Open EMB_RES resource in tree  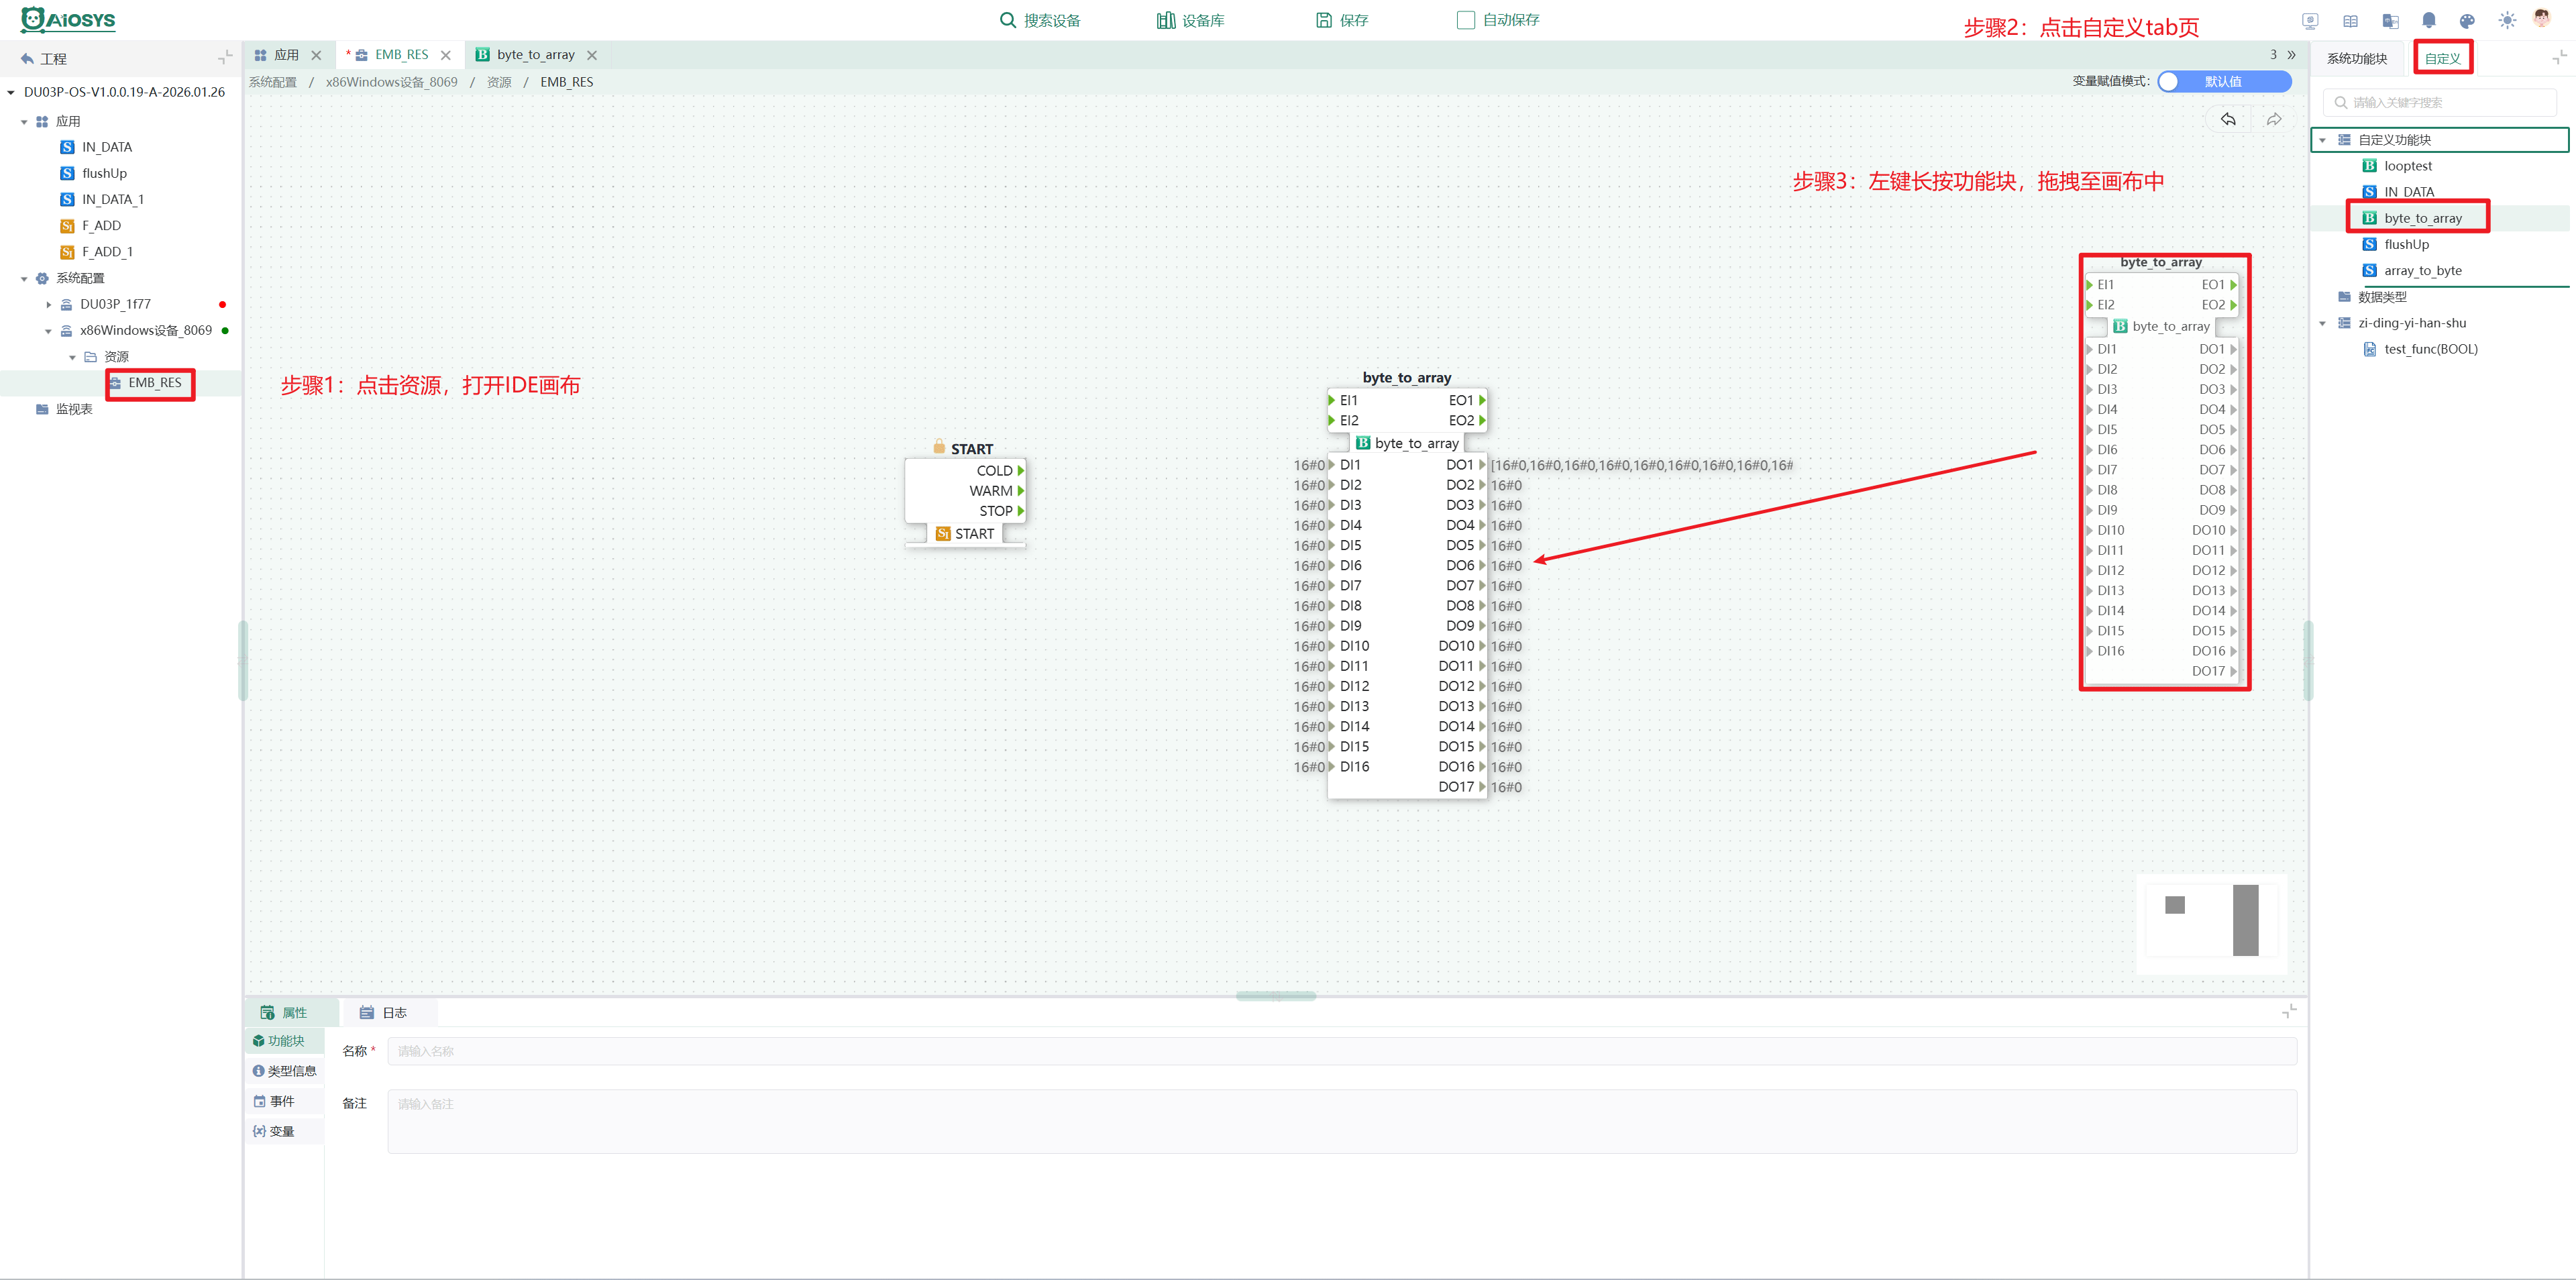[154, 383]
